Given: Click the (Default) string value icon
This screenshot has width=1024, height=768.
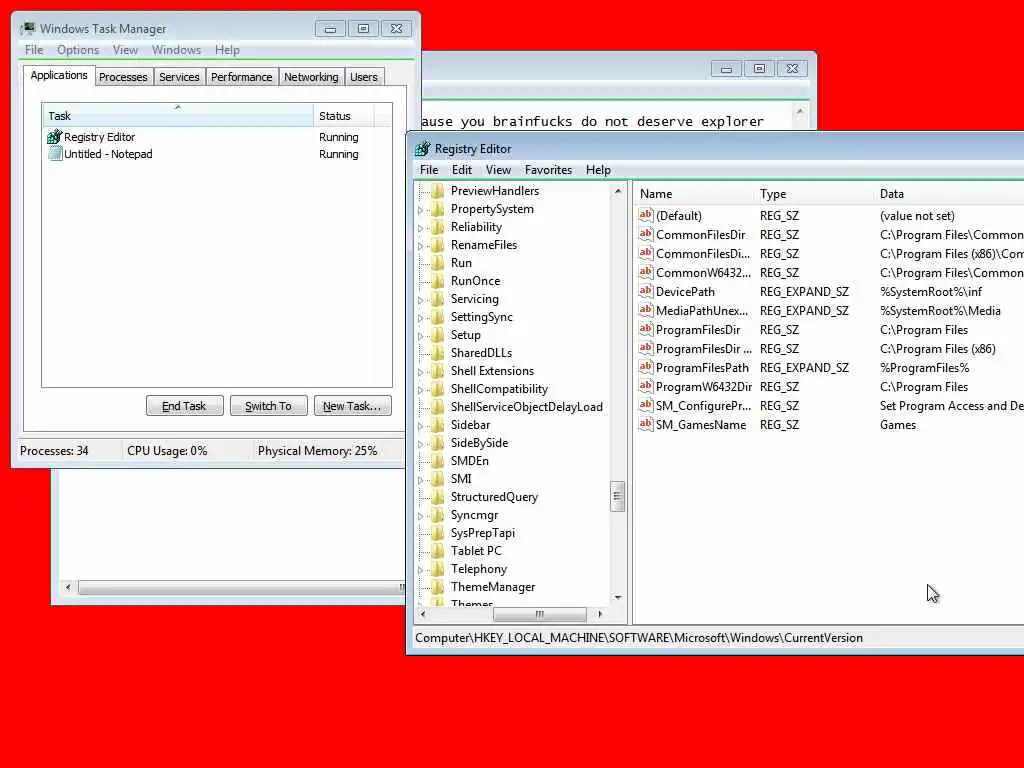Looking at the screenshot, I should pyautogui.click(x=646, y=215).
